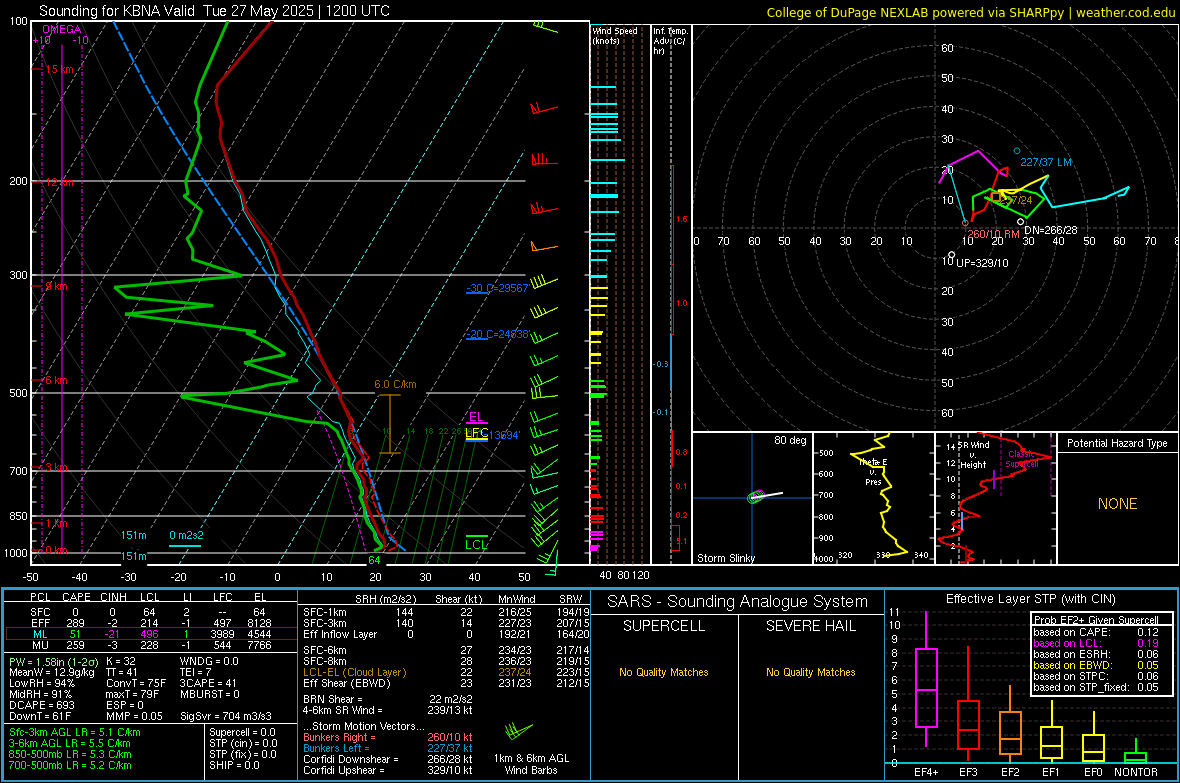The height and width of the screenshot is (783, 1180).
Task: Click the -30 C=29567' level label
Action: click(497, 288)
